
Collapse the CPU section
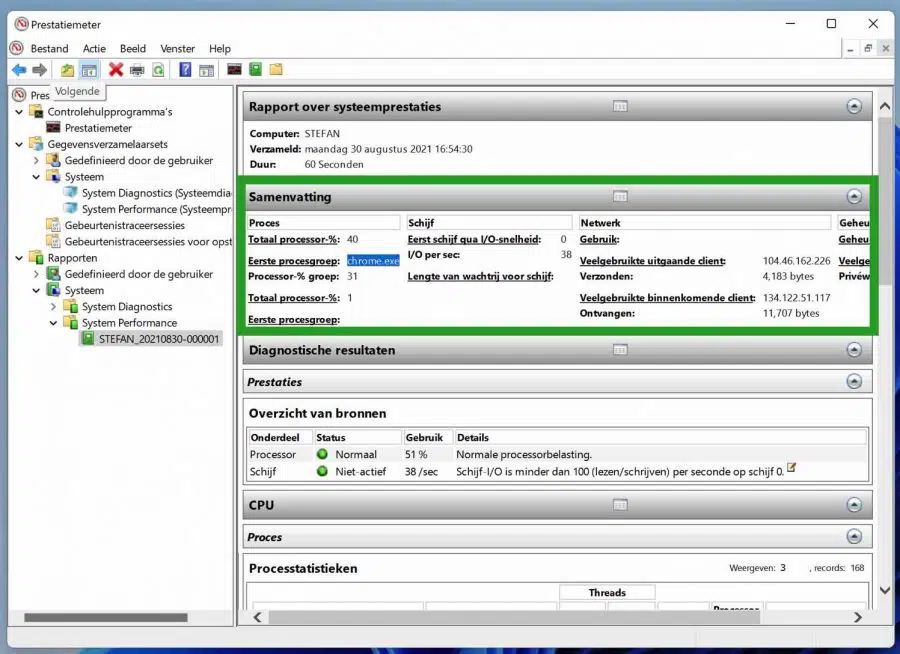coord(854,505)
